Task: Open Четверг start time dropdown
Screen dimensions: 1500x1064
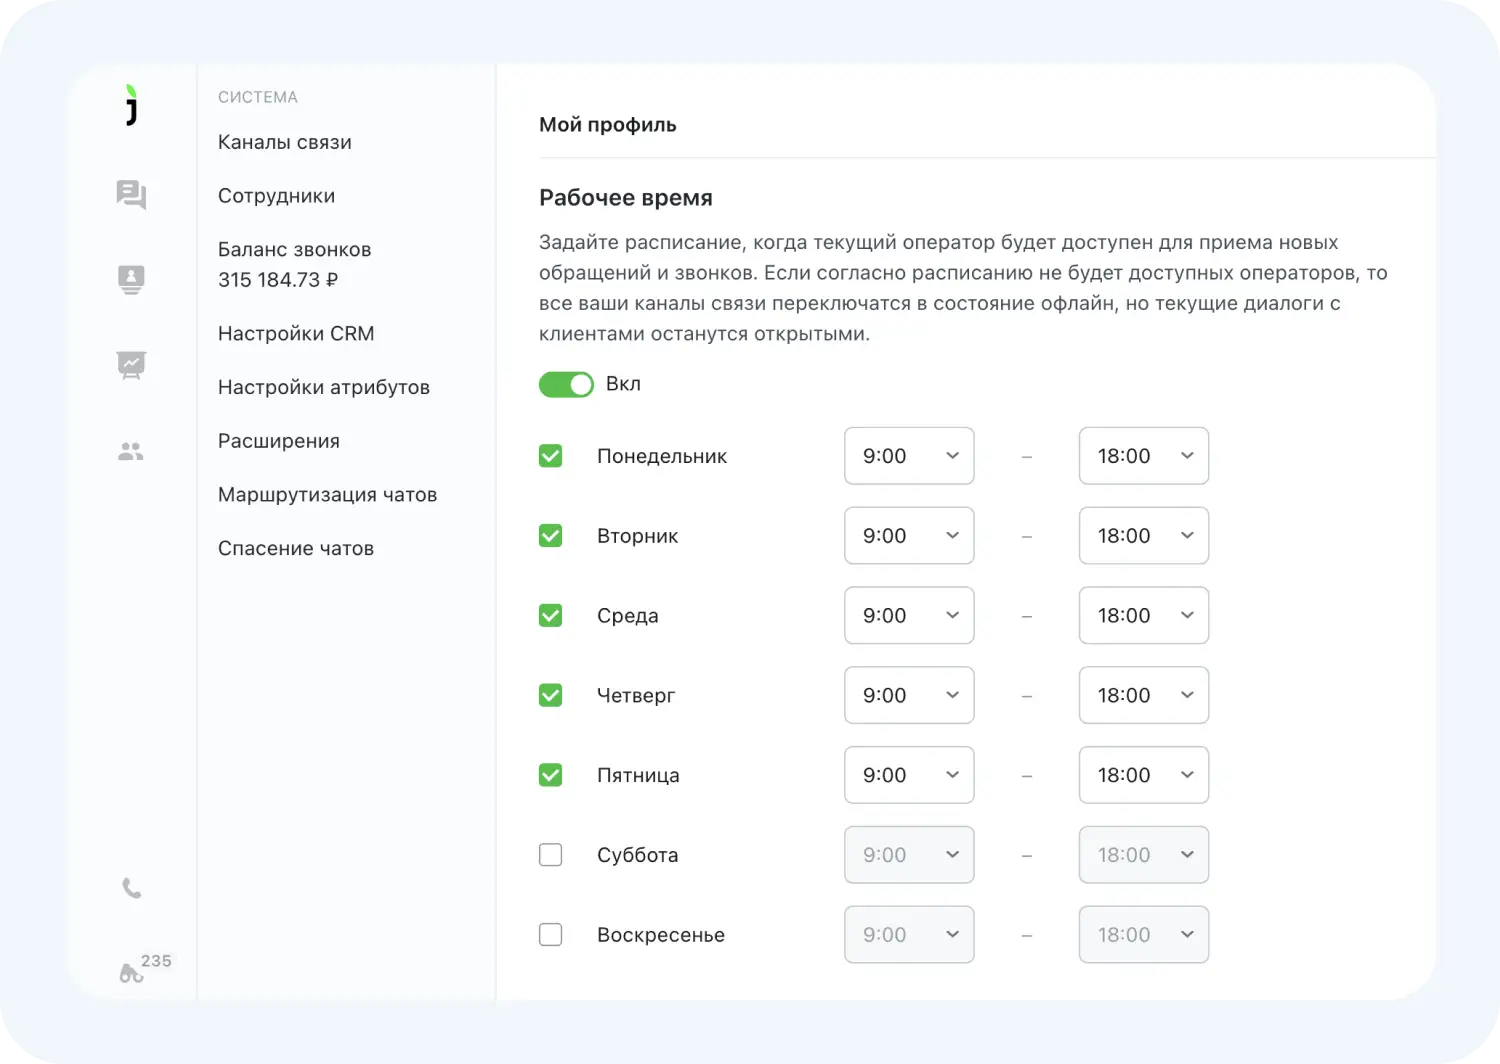Action: [x=908, y=695]
